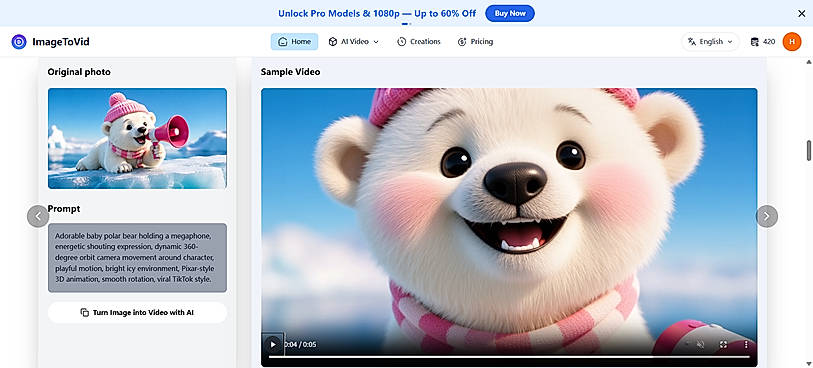Show the next sample with right arrow

(767, 216)
